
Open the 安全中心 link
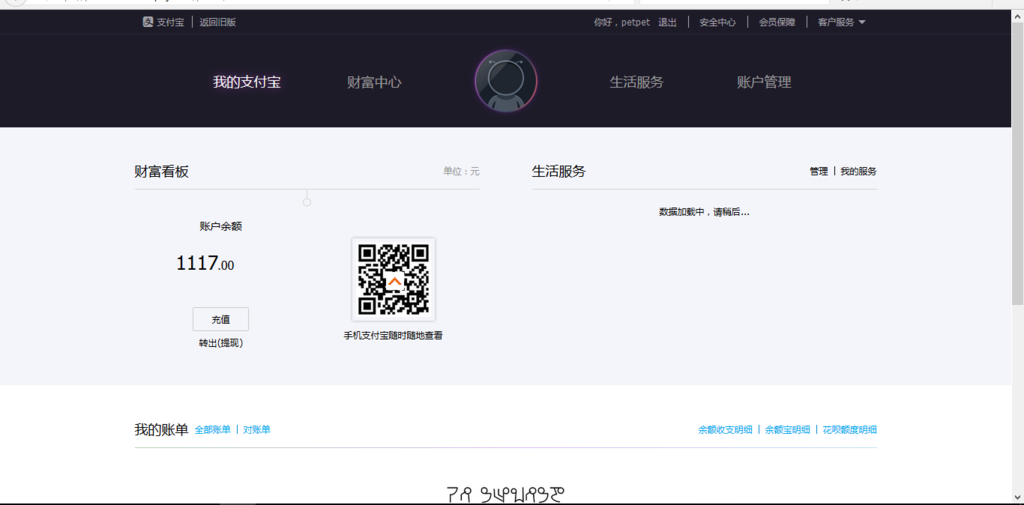click(x=717, y=22)
